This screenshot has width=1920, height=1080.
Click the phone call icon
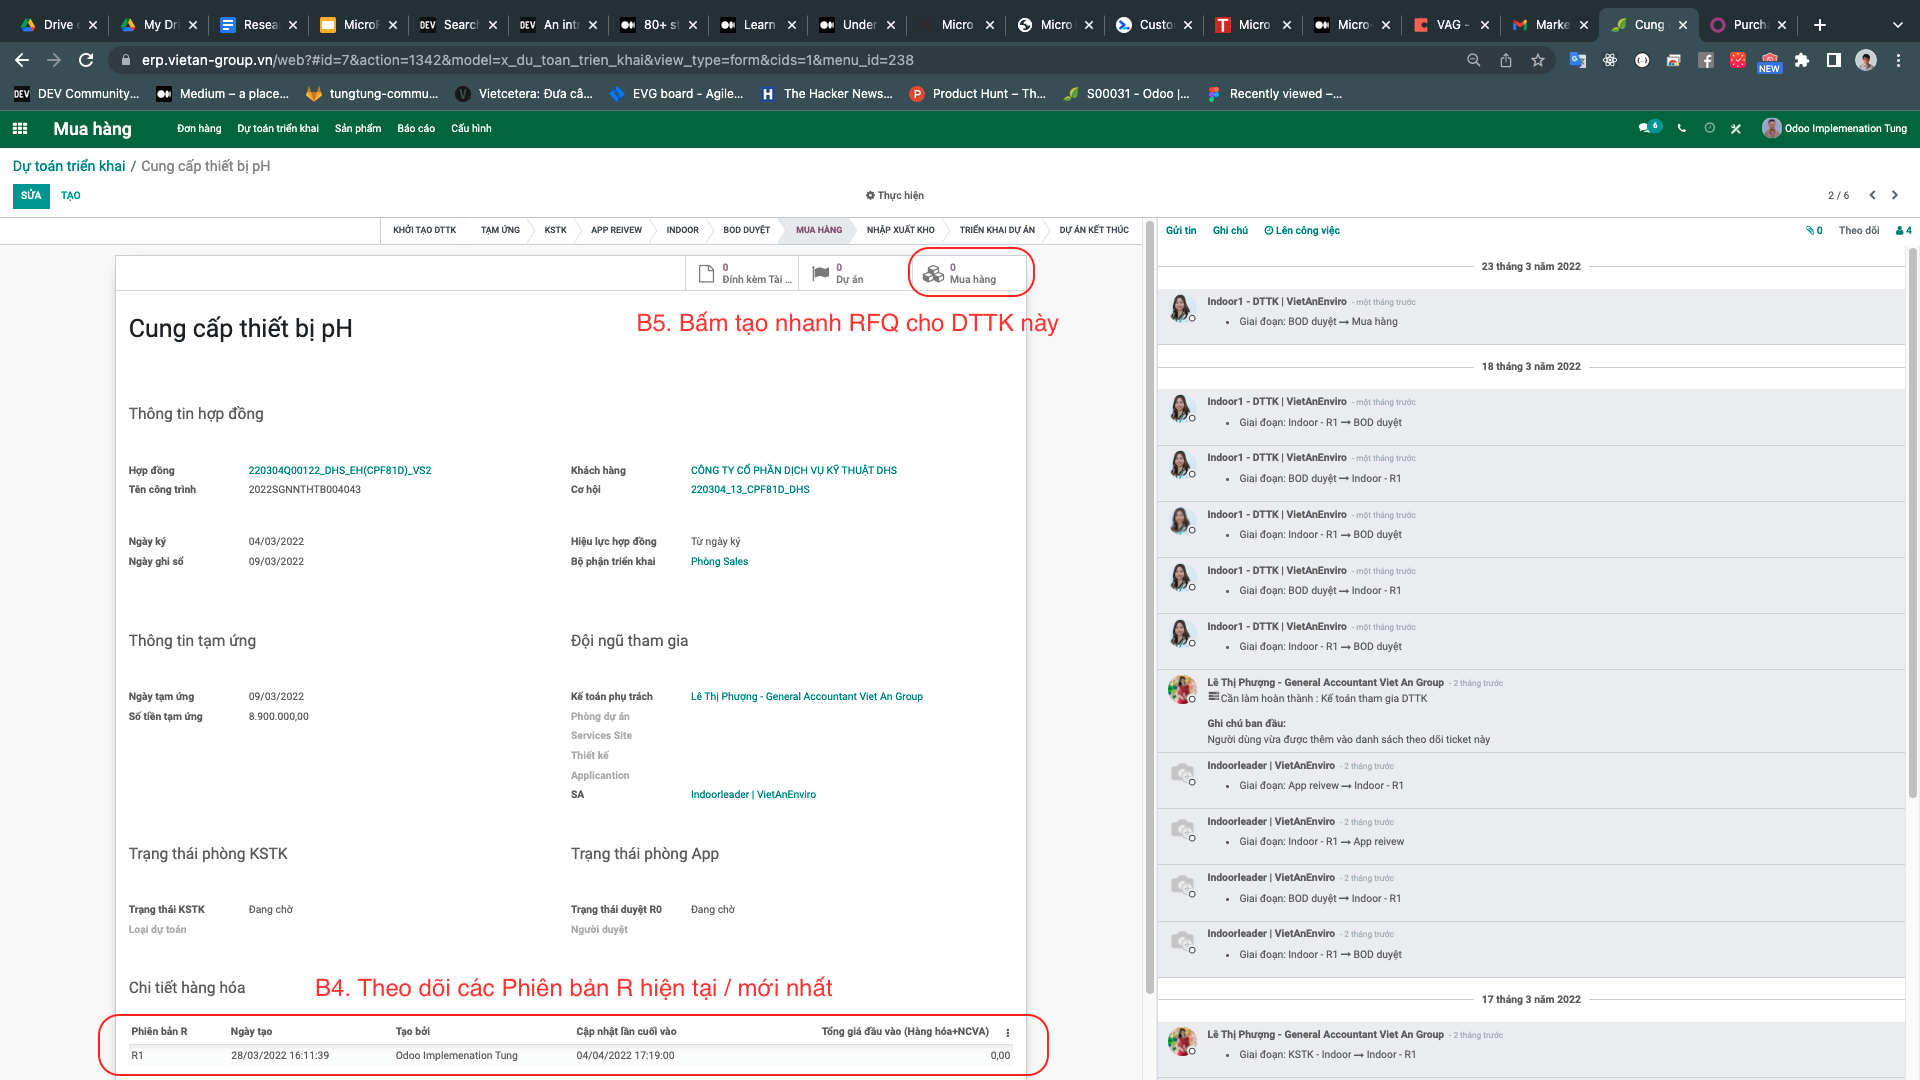(x=1682, y=128)
